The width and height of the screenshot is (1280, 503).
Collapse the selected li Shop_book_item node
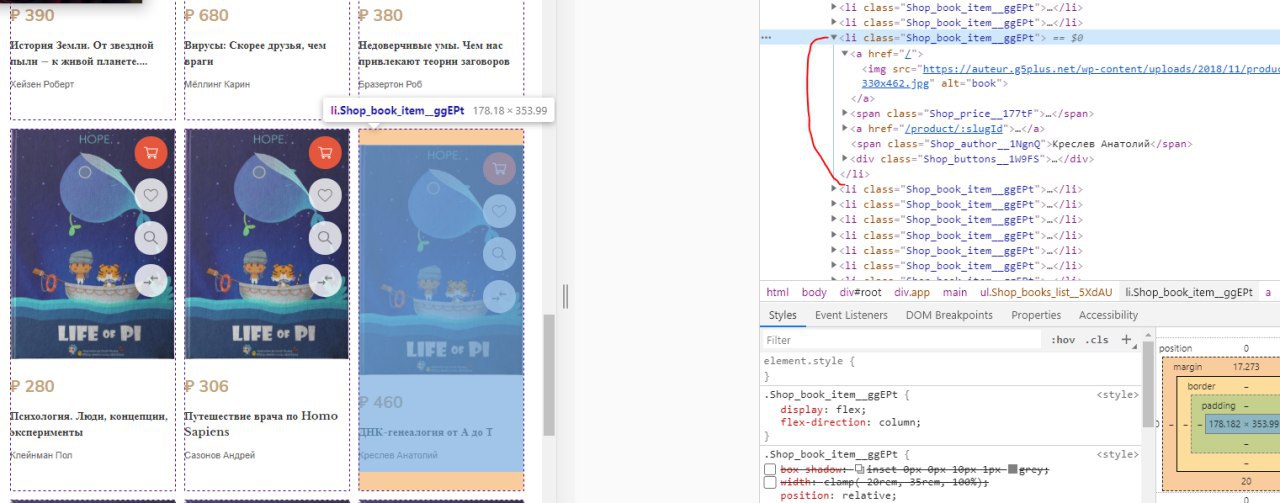[x=834, y=37]
